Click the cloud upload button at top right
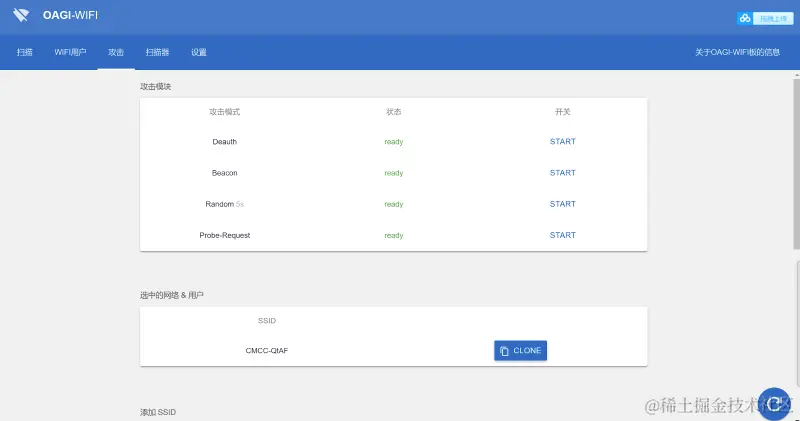Screen dimensions: 800x421 [765, 18]
